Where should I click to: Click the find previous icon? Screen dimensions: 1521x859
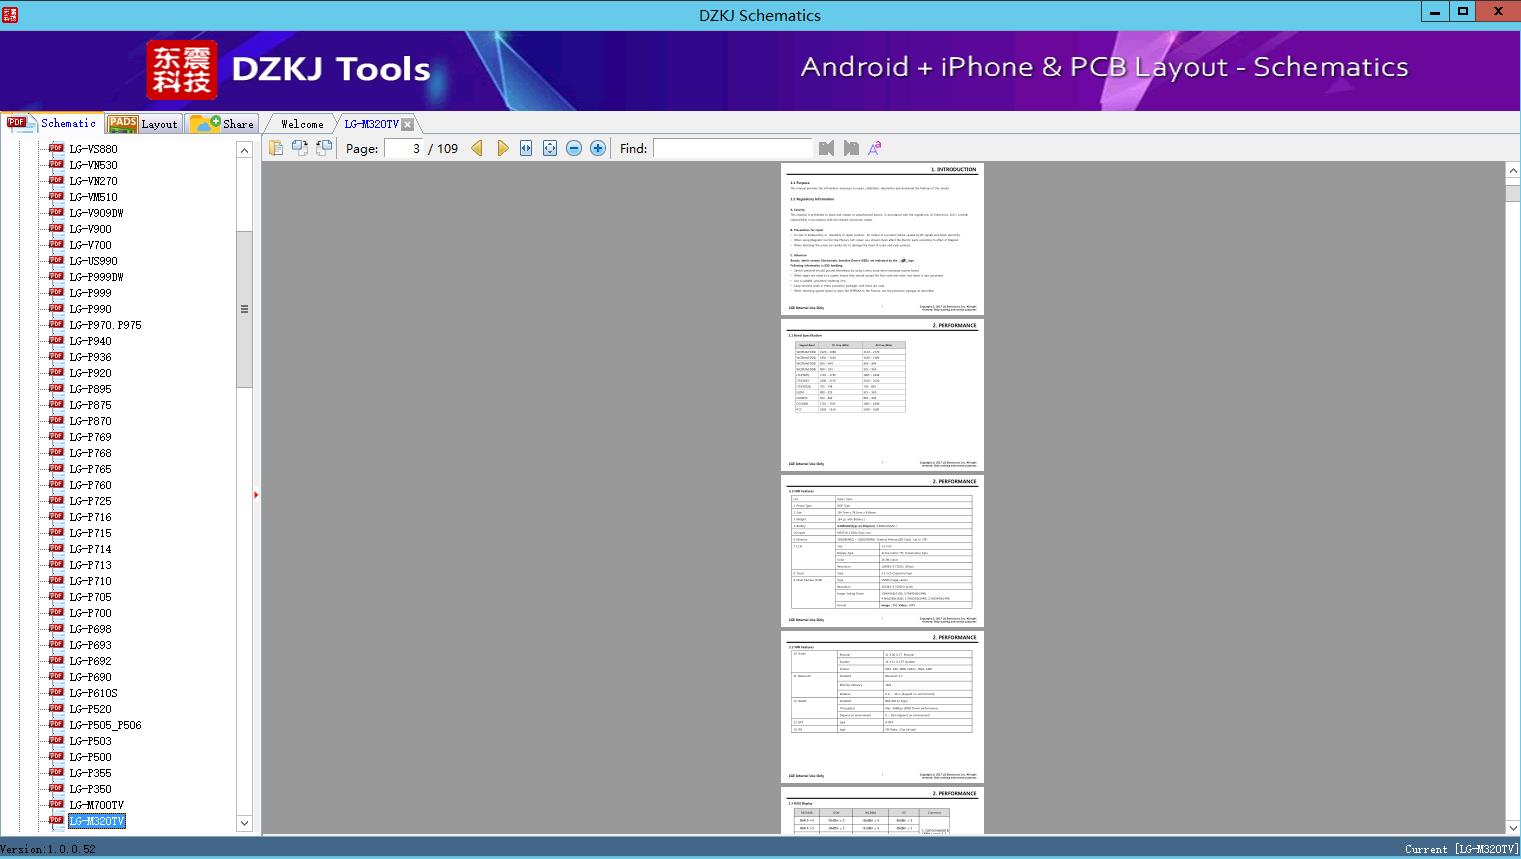point(826,148)
